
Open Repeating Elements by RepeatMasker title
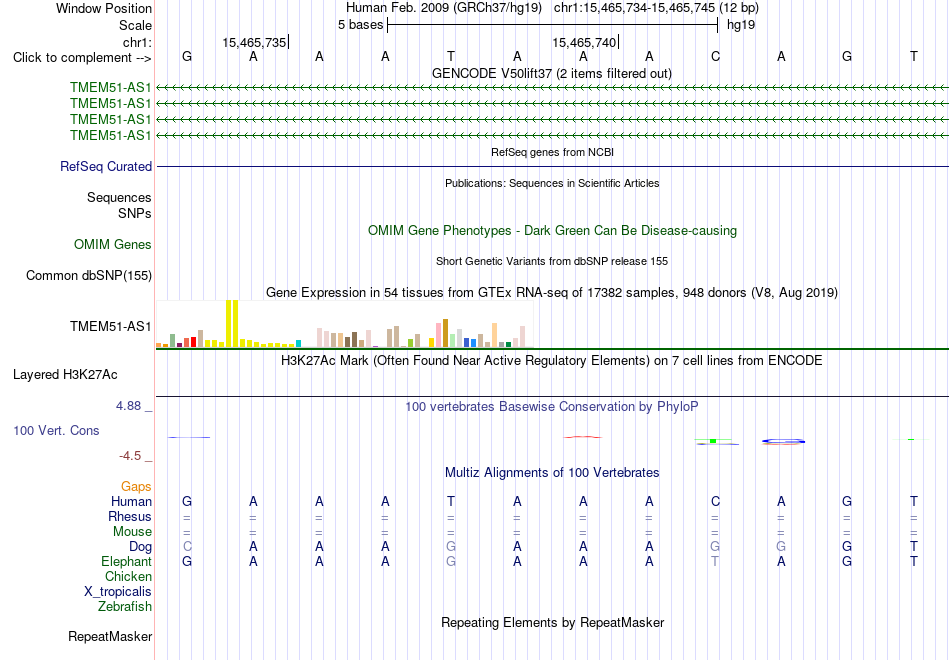553,622
